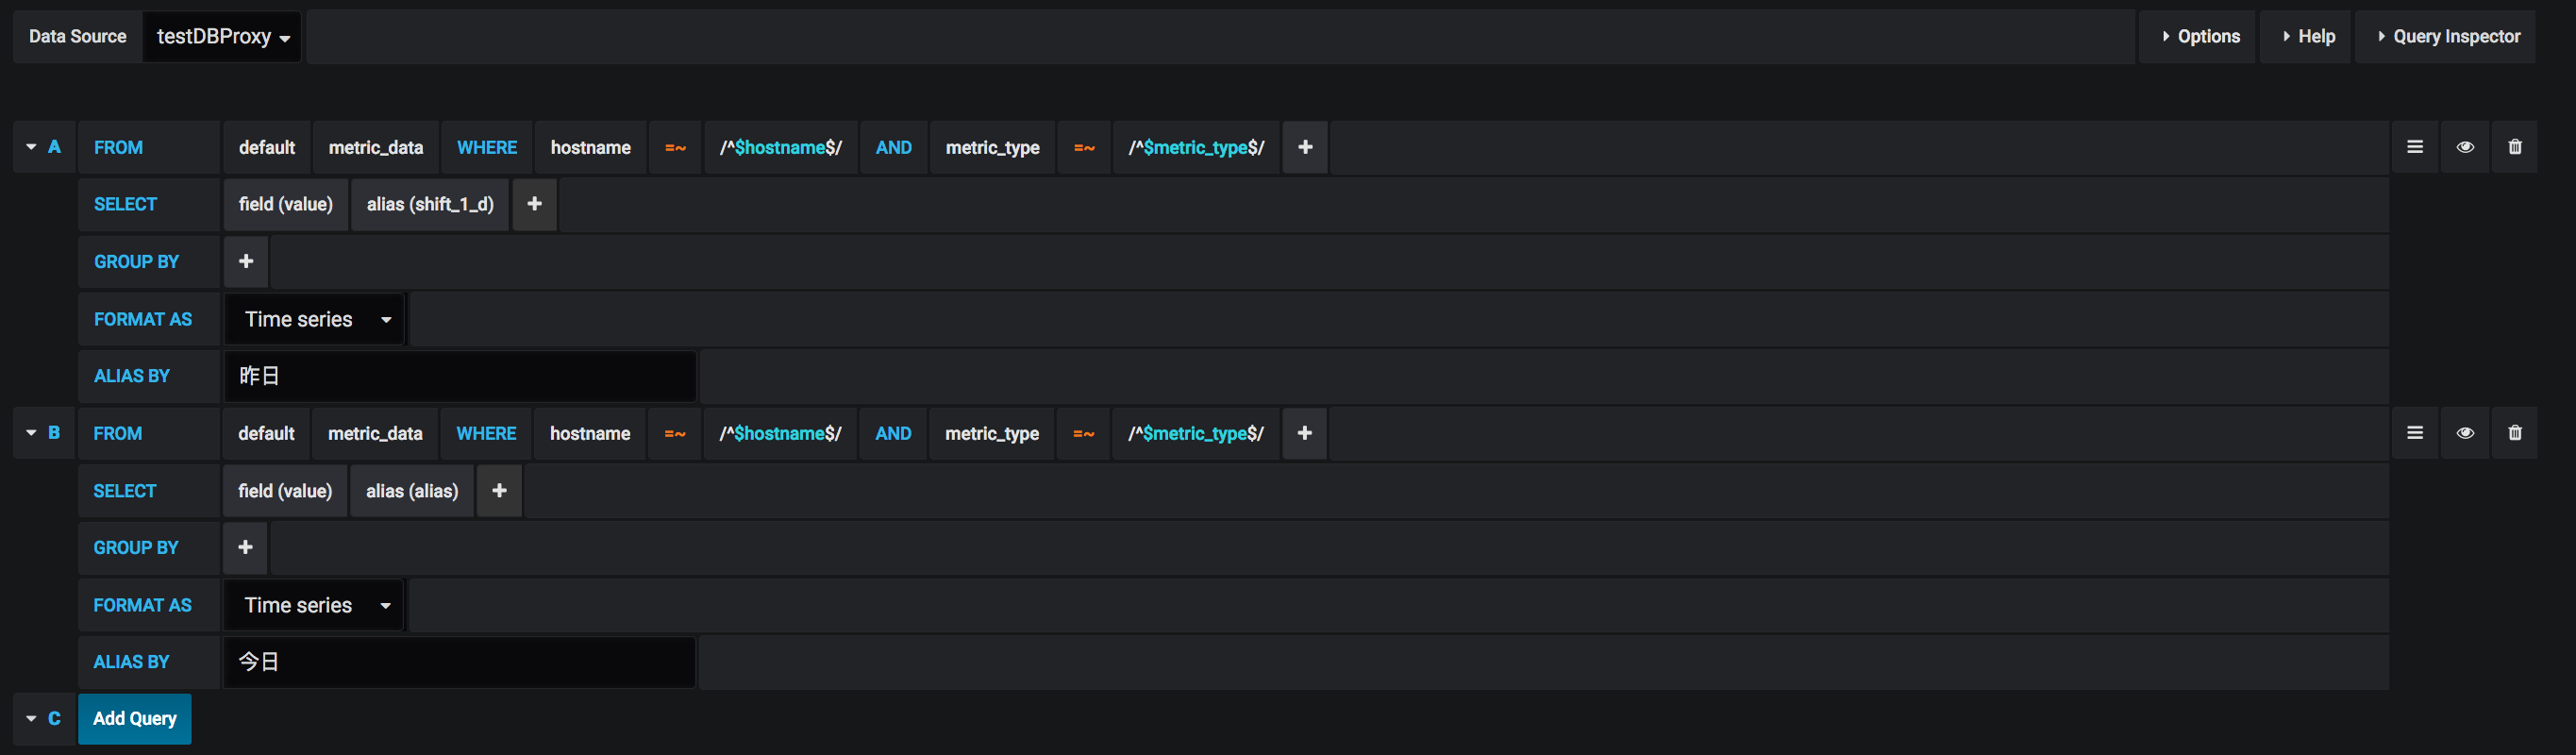The width and height of the screenshot is (2576, 755).
Task: Delete query A with trash icon
Action: tap(2515, 147)
